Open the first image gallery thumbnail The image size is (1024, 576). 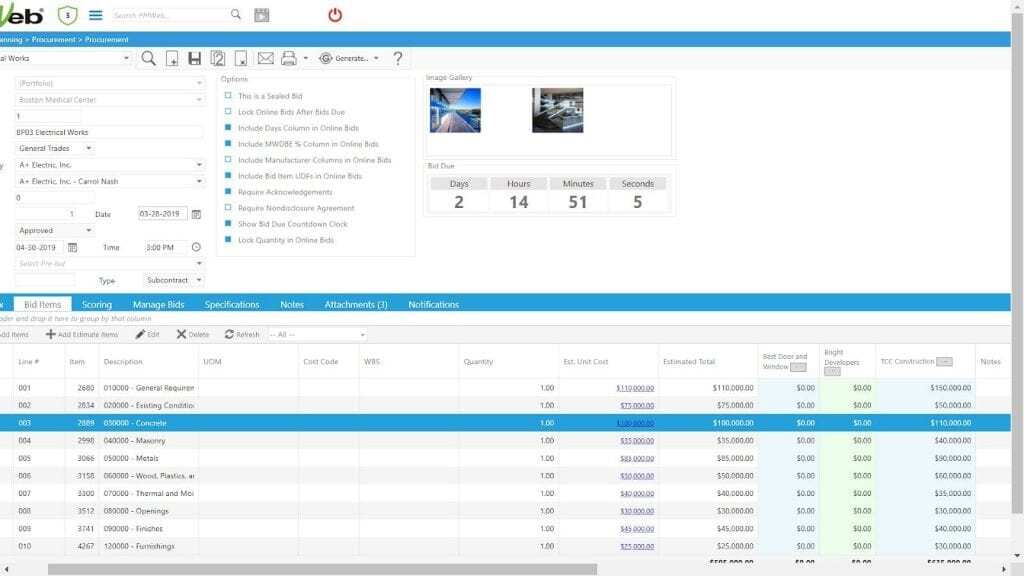(455, 110)
